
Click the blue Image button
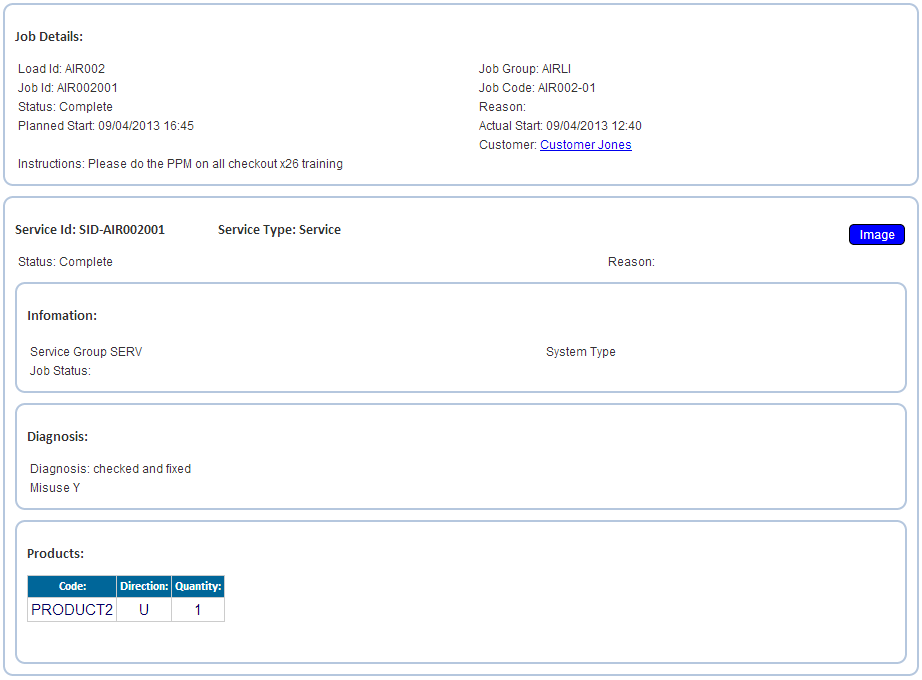point(876,235)
